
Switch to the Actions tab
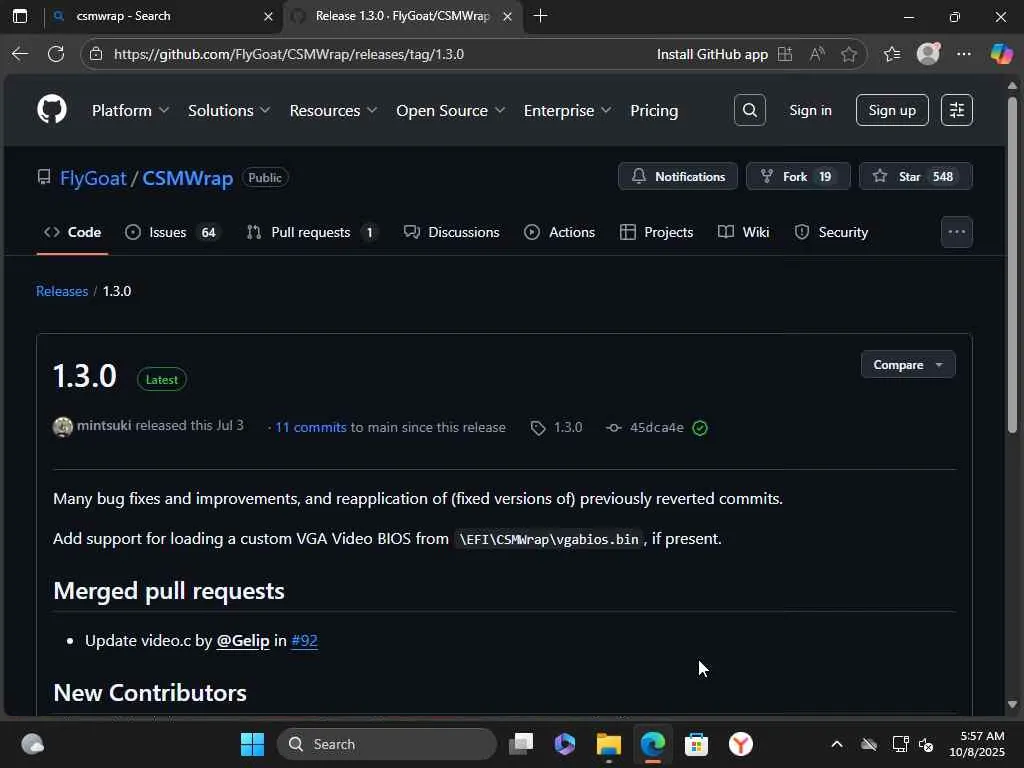pyautogui.click(x=560, y=232)
